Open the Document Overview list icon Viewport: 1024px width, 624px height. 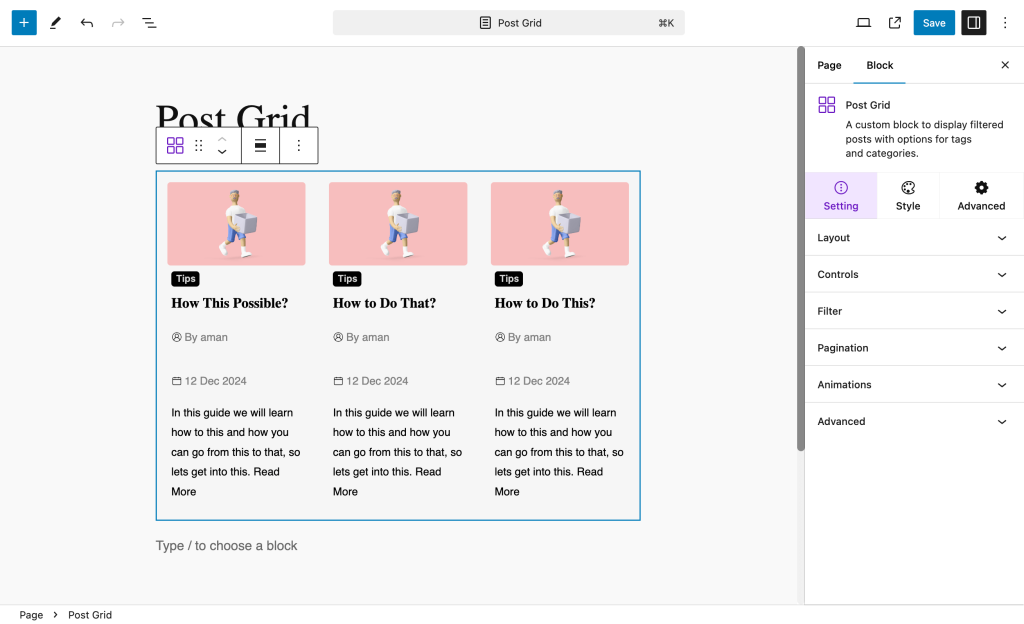149,22
